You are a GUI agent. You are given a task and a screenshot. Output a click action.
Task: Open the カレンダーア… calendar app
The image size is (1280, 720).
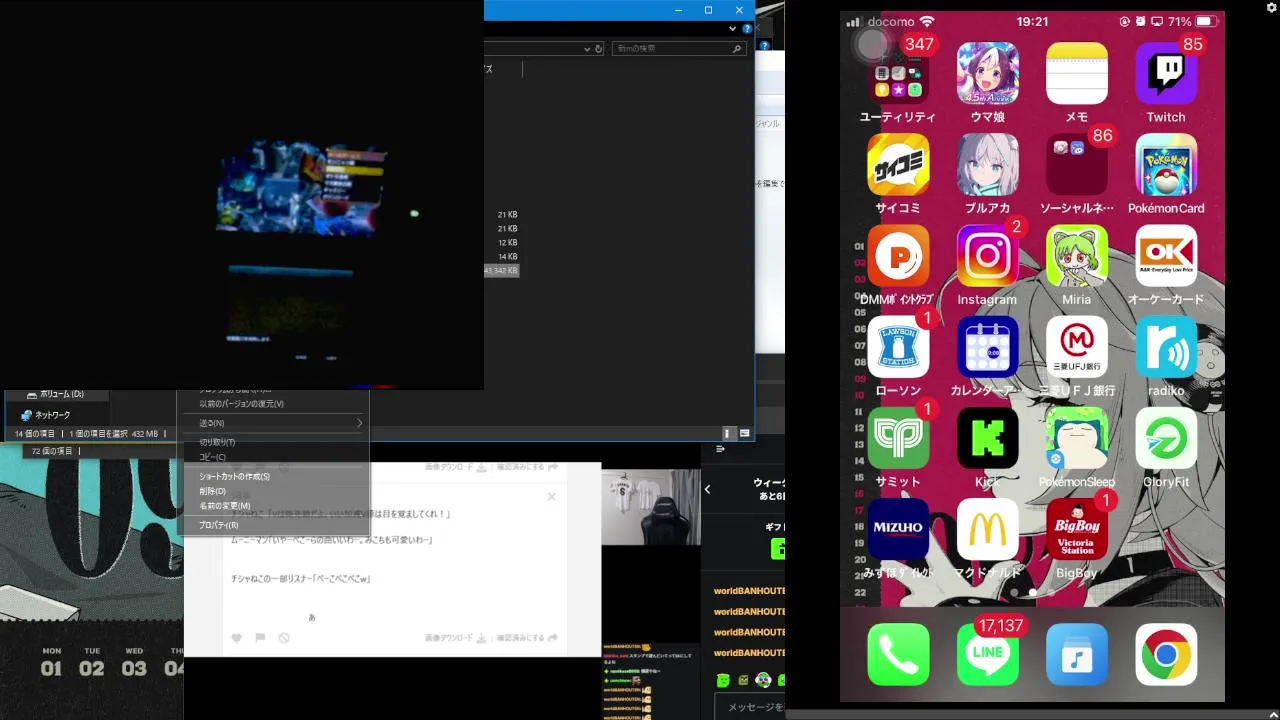point(987,348)
